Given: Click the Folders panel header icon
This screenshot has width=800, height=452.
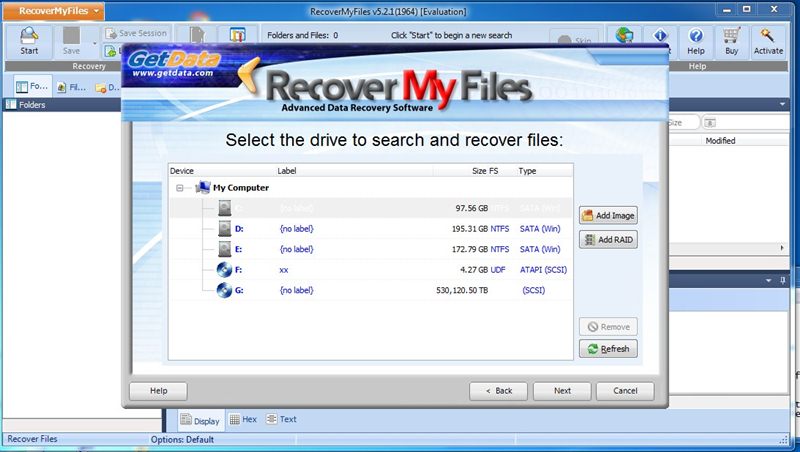Looking at the screenshot, I should 11,105.
